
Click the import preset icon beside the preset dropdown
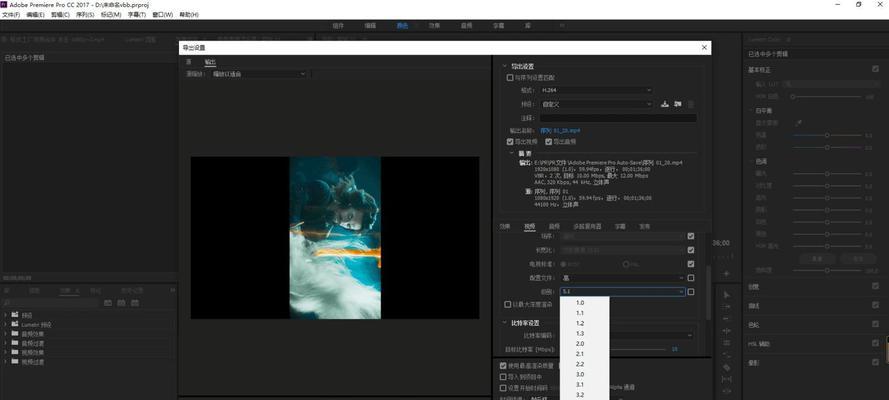(x=678, y=104)
